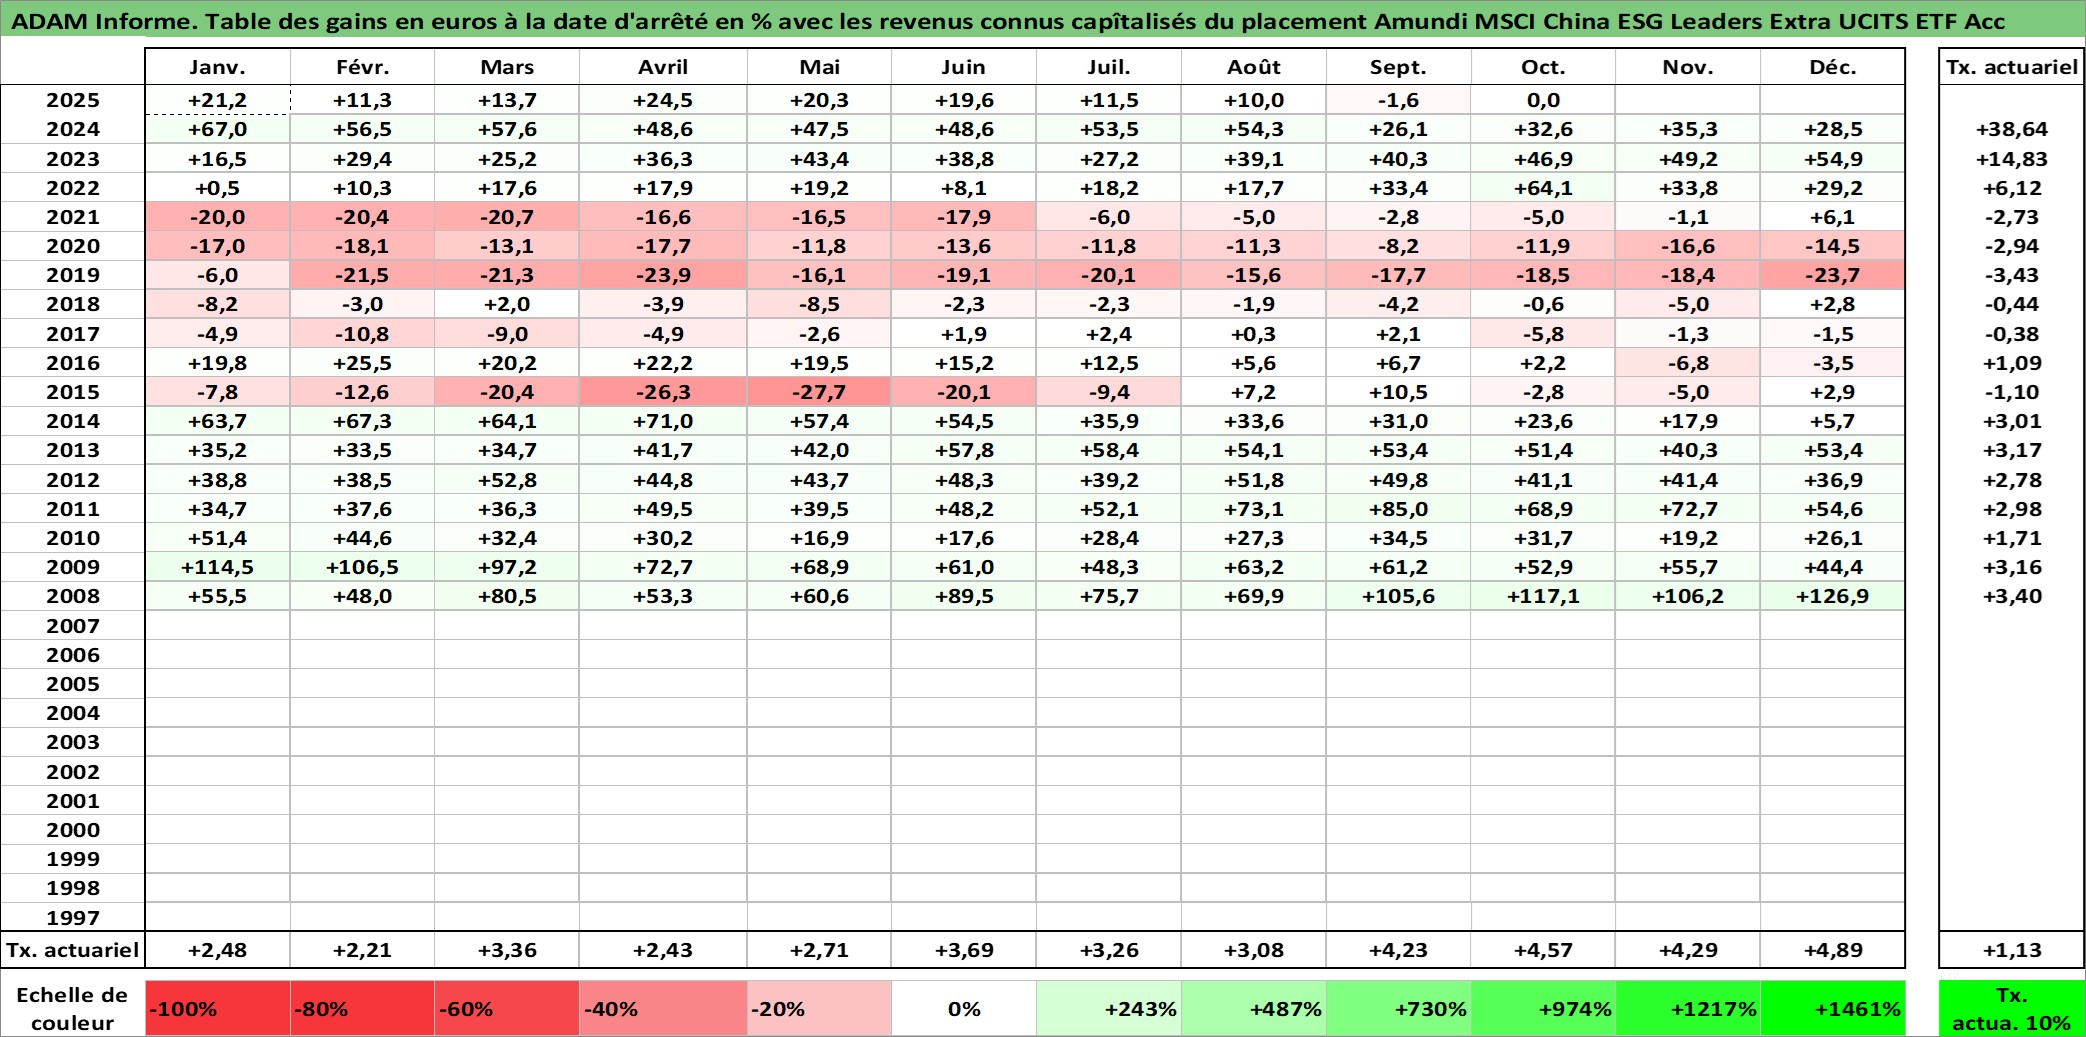2086x1037 pixels.
Task: Select cell '+117,1' for October 2008
Action: (1543, 596)
